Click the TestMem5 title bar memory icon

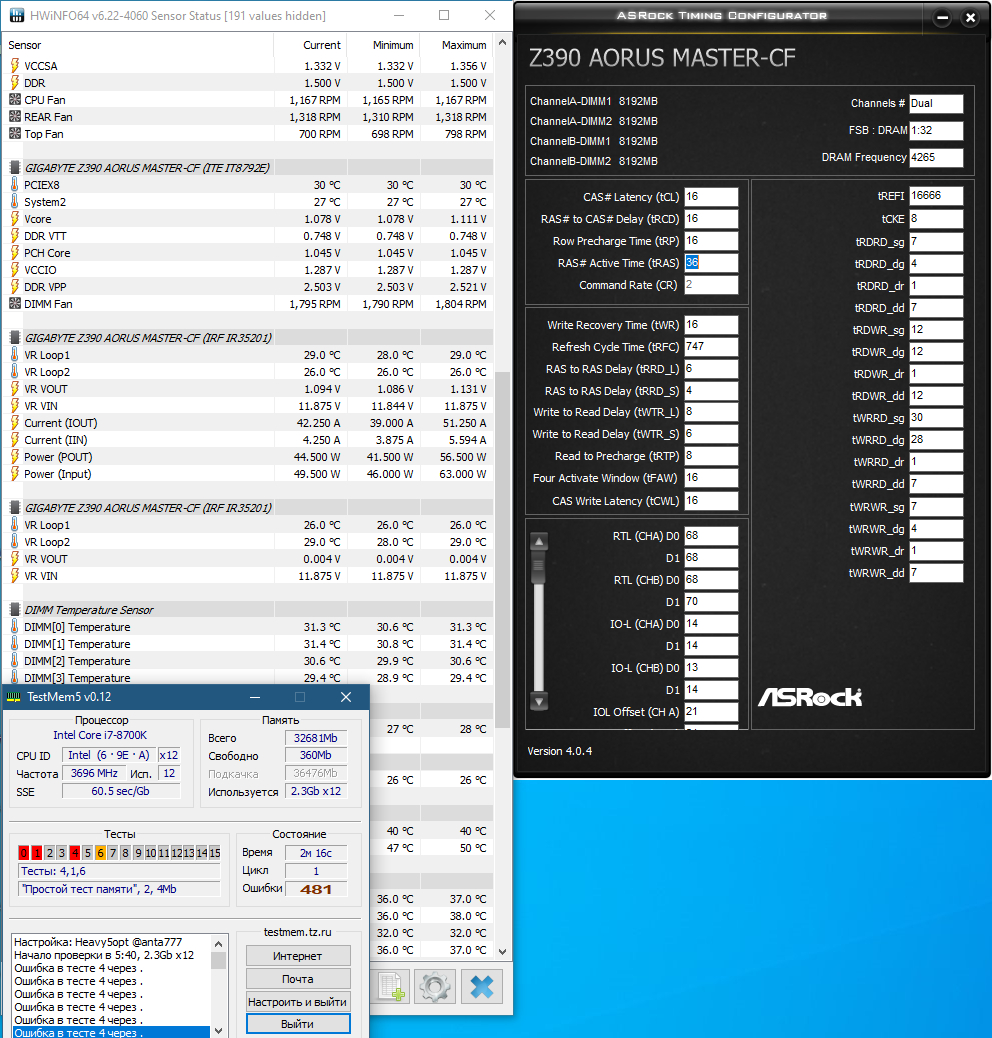13,697
